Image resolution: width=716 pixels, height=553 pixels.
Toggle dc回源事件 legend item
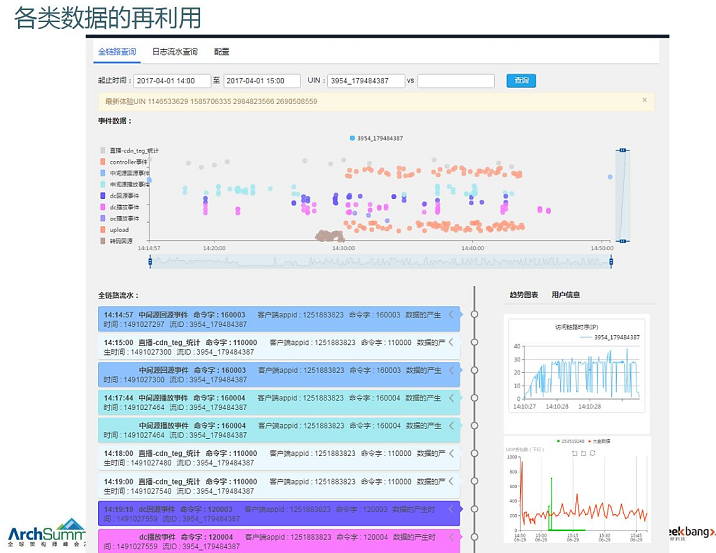pos(103,195)
